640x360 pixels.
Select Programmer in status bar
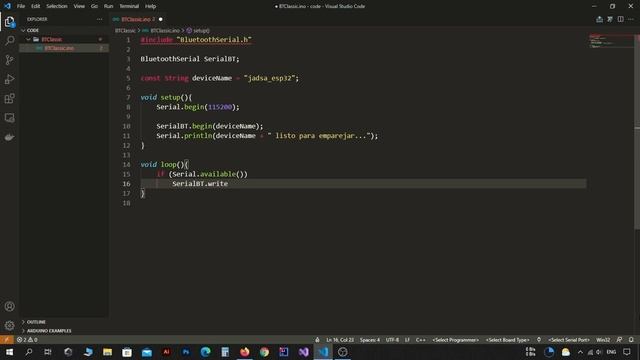click(455, 340)
